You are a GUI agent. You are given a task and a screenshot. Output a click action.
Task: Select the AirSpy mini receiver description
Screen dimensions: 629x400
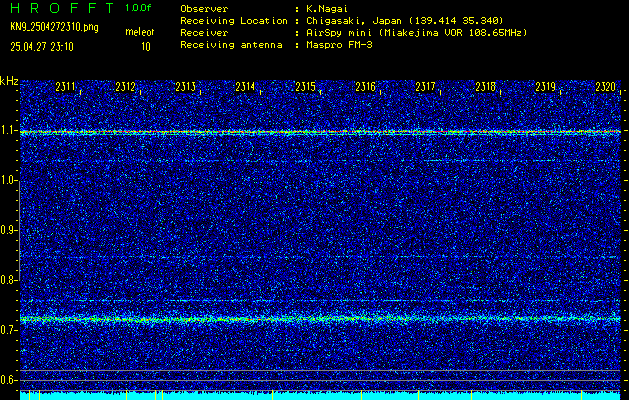pyautogui.click(x=417, y=32)
